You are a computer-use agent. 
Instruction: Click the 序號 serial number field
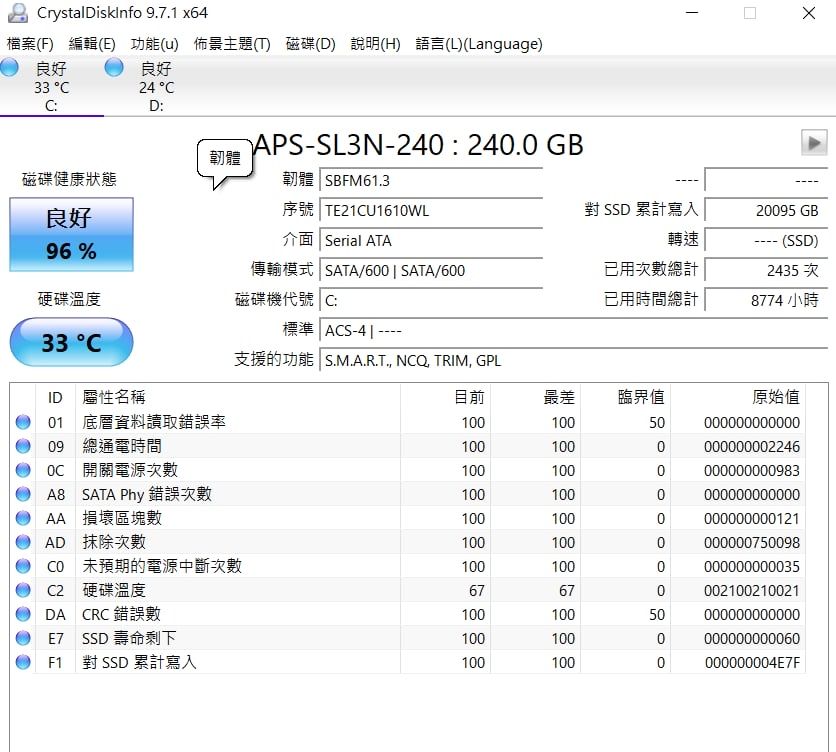tap(431, 211)
